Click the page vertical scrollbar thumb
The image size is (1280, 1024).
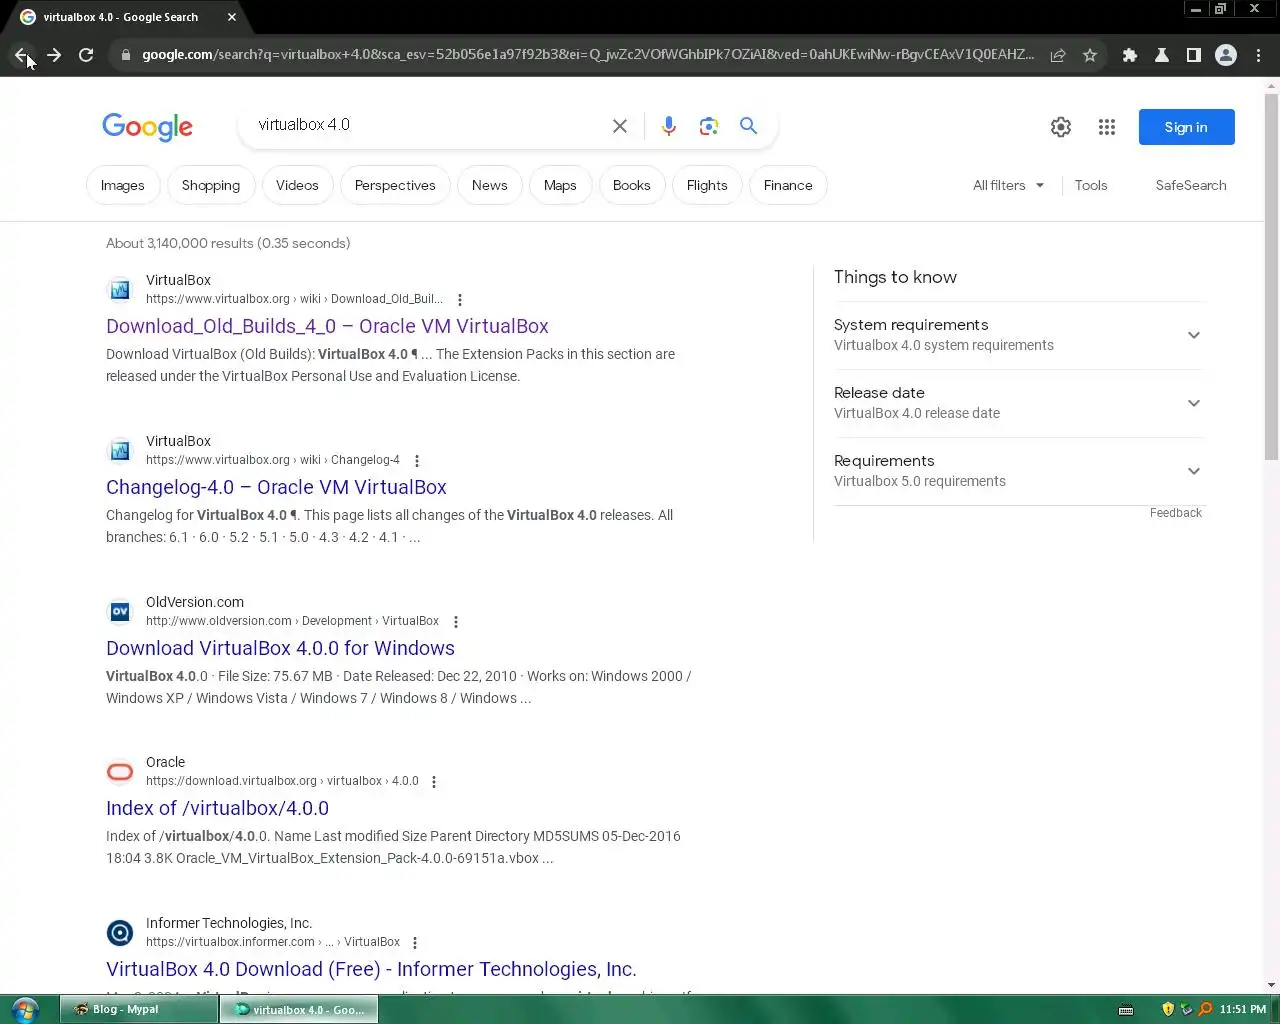[x=1271, y=277]
